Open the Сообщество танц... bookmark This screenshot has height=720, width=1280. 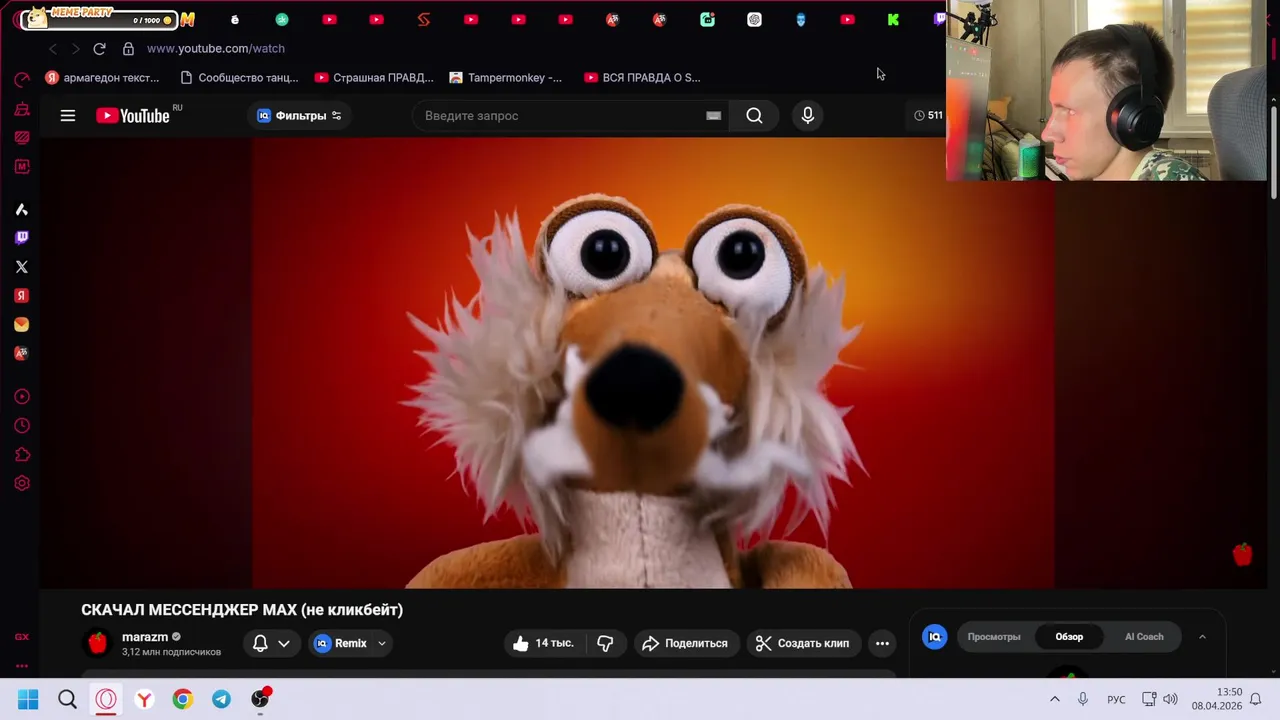[239, 77]
